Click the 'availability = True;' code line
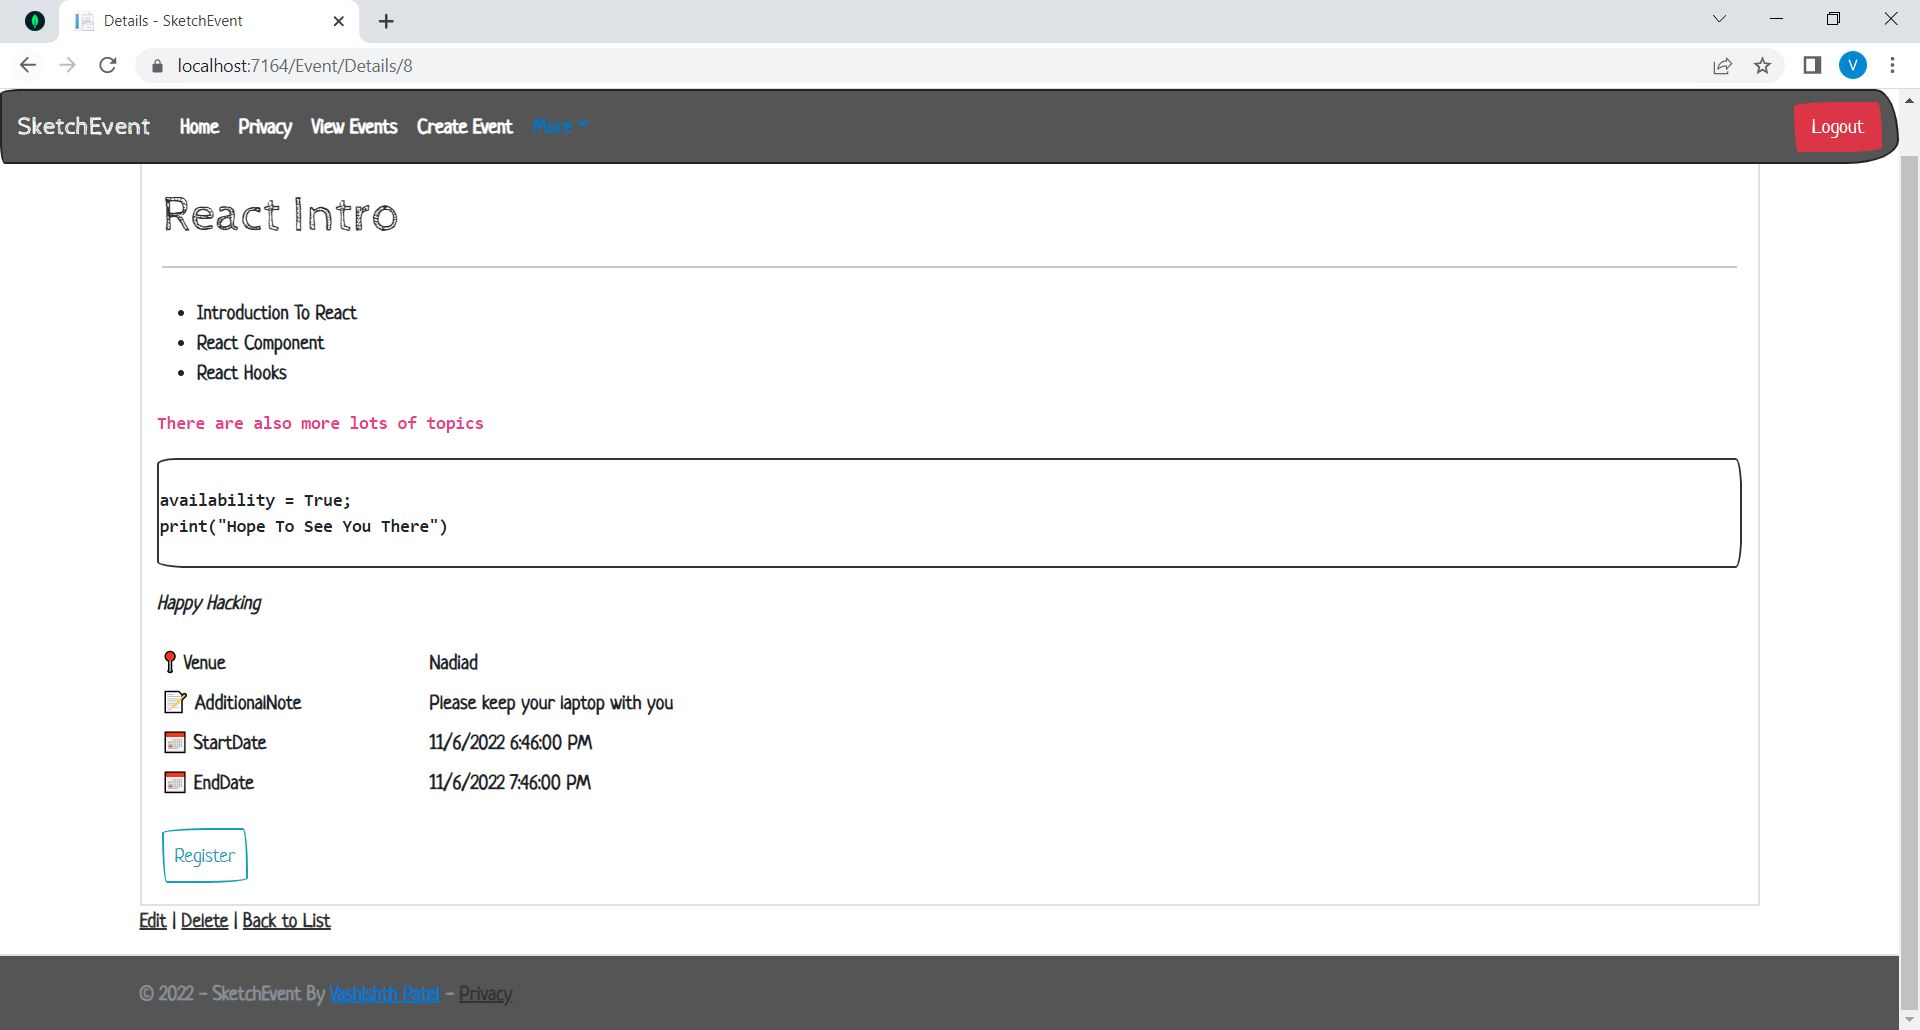Screen dimensions: 1920x1030 pos(255,500)
